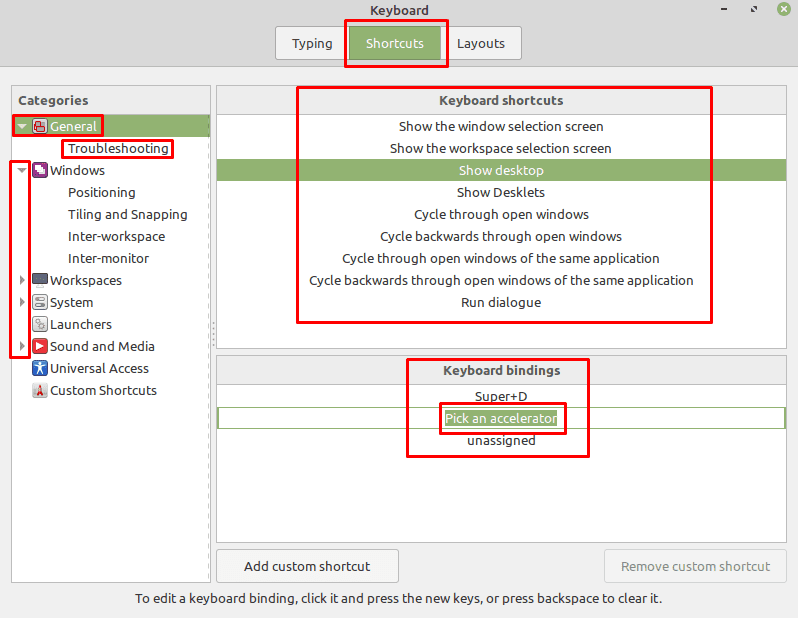Select Troubleshooting subcategory
Viewport: 798px width, 618px height.
(118, 148)
